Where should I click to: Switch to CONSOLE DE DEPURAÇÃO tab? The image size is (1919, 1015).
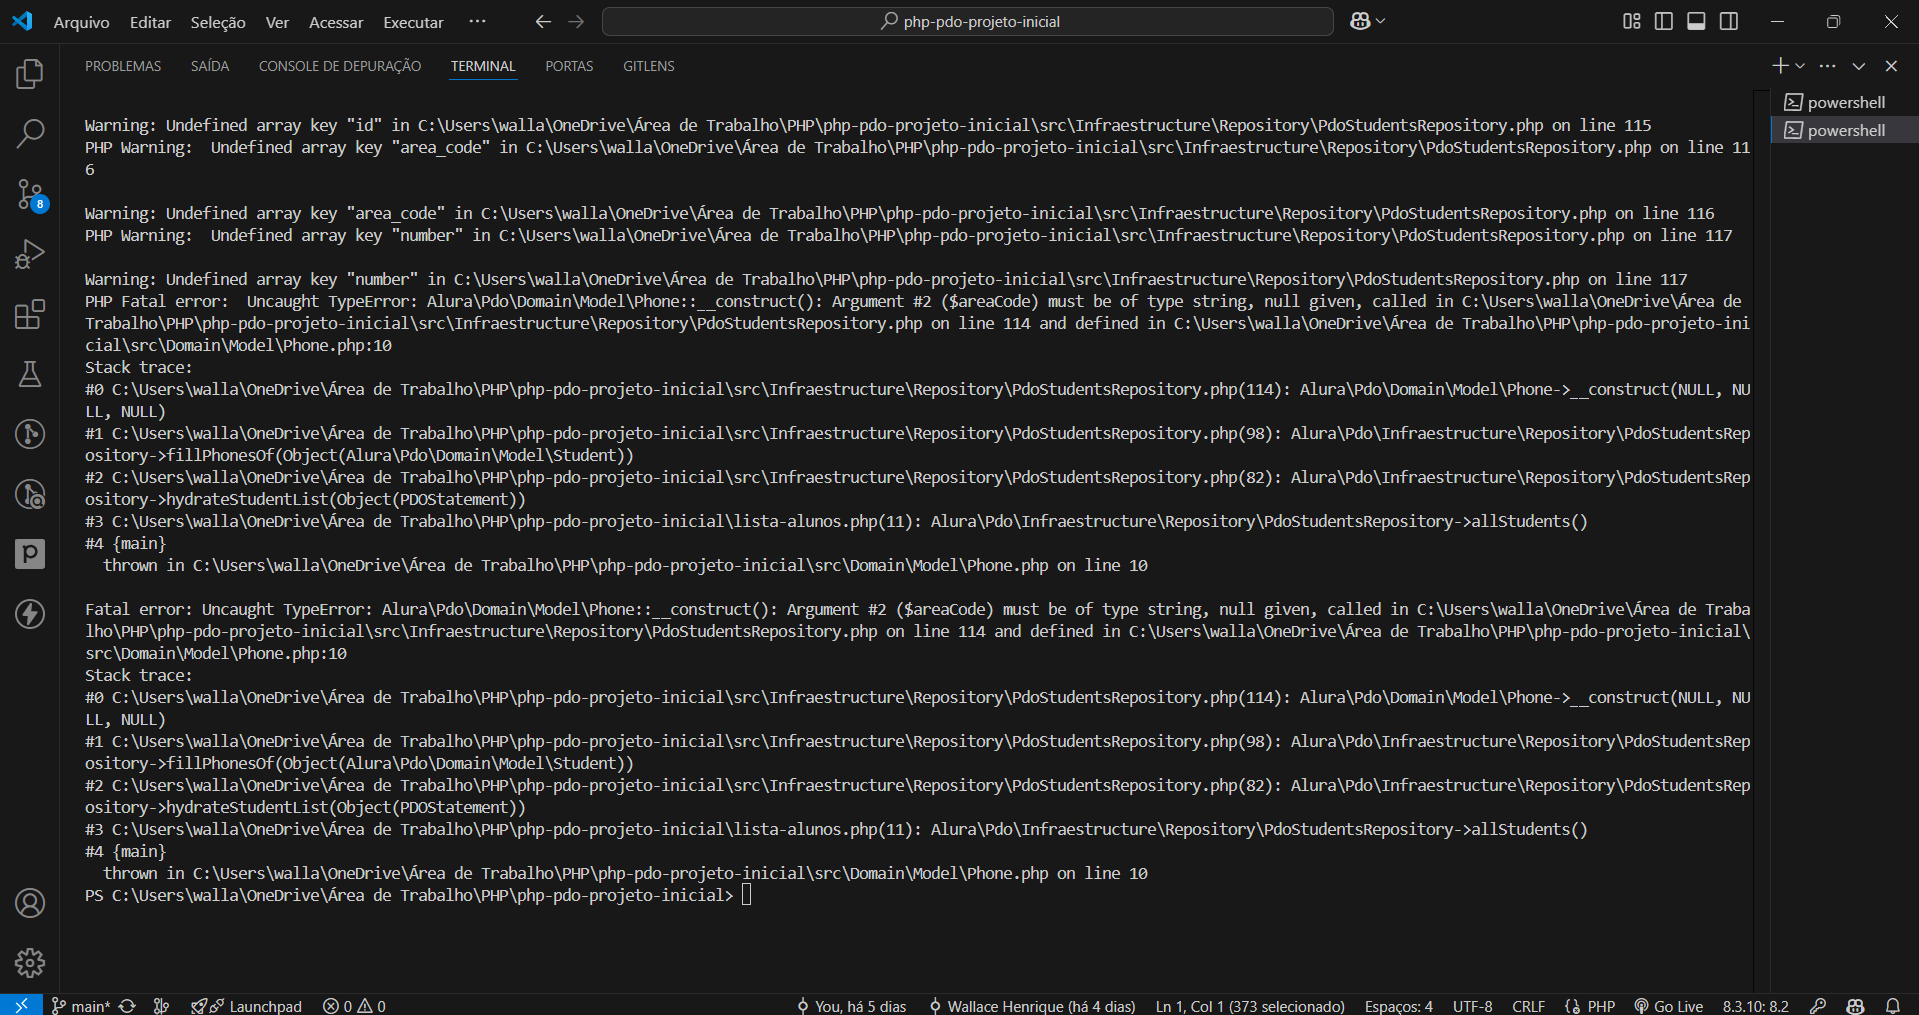[340, 66]
